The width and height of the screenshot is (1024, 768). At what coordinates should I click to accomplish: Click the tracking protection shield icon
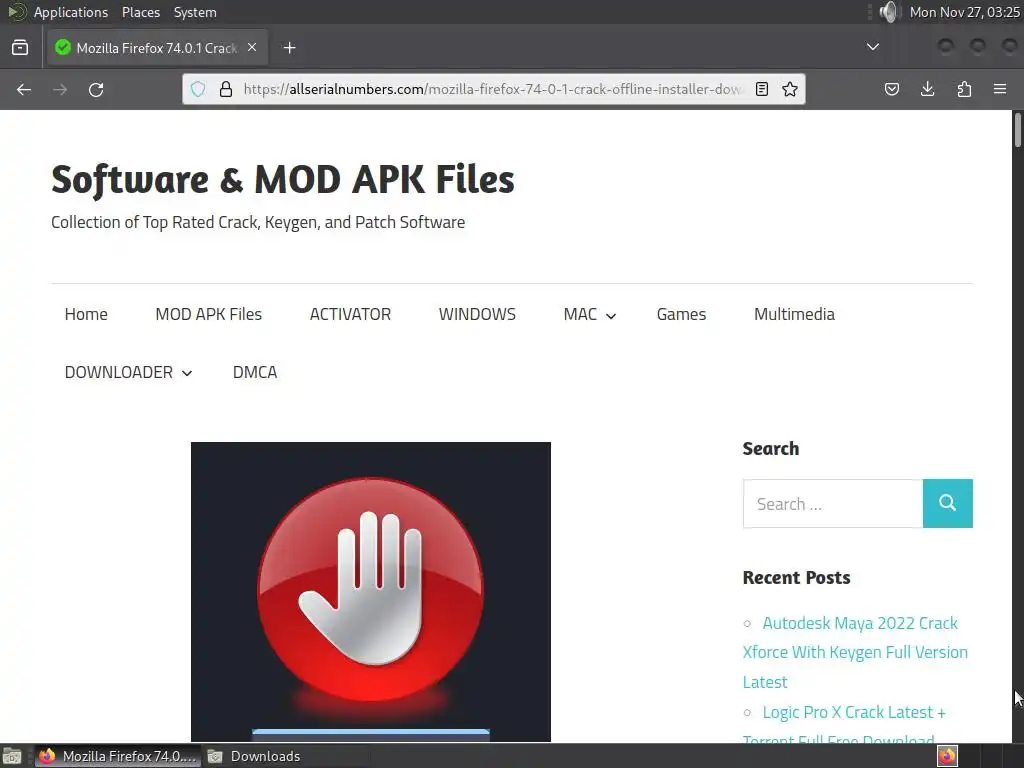198,89
